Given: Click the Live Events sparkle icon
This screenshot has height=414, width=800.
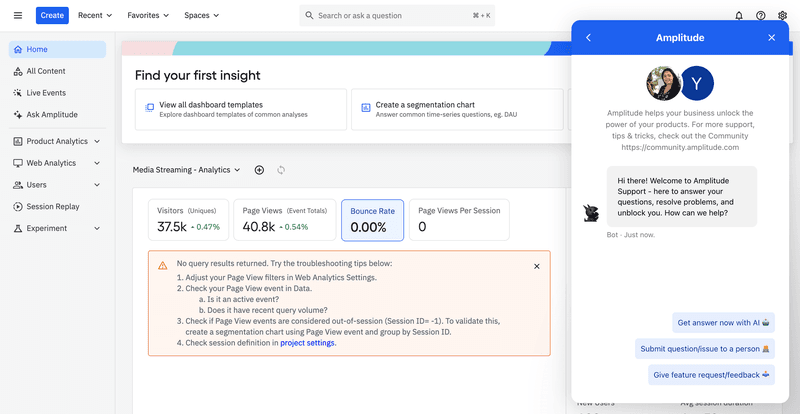Looking at the screenshot, I should [18, 93].
